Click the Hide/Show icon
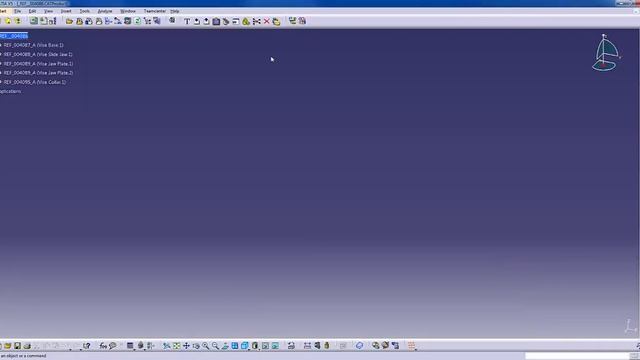This screenshot has width=640, height=360. (265, 346)
